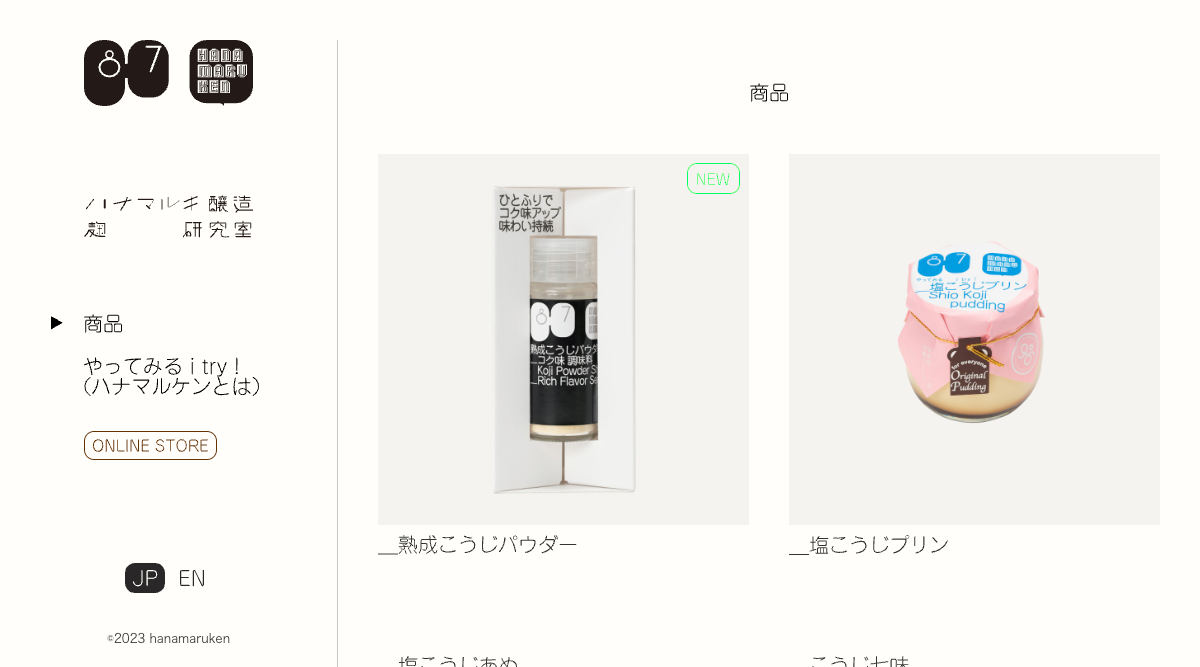
Task: Open the koji powder bottle product photo
Action: click(x=563, y=339)
